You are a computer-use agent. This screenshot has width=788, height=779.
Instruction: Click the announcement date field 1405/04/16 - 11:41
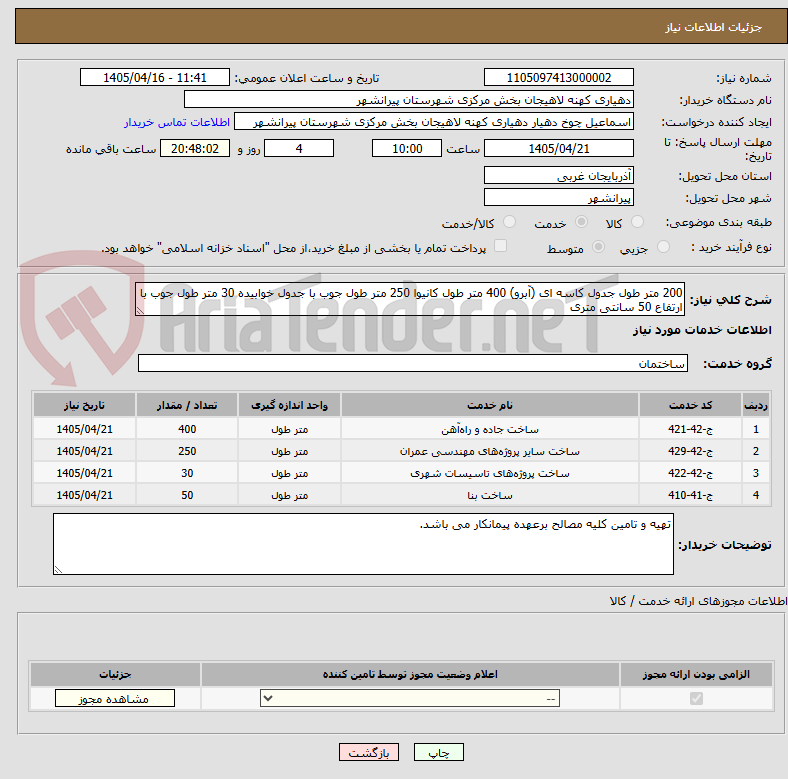point(155,77)
